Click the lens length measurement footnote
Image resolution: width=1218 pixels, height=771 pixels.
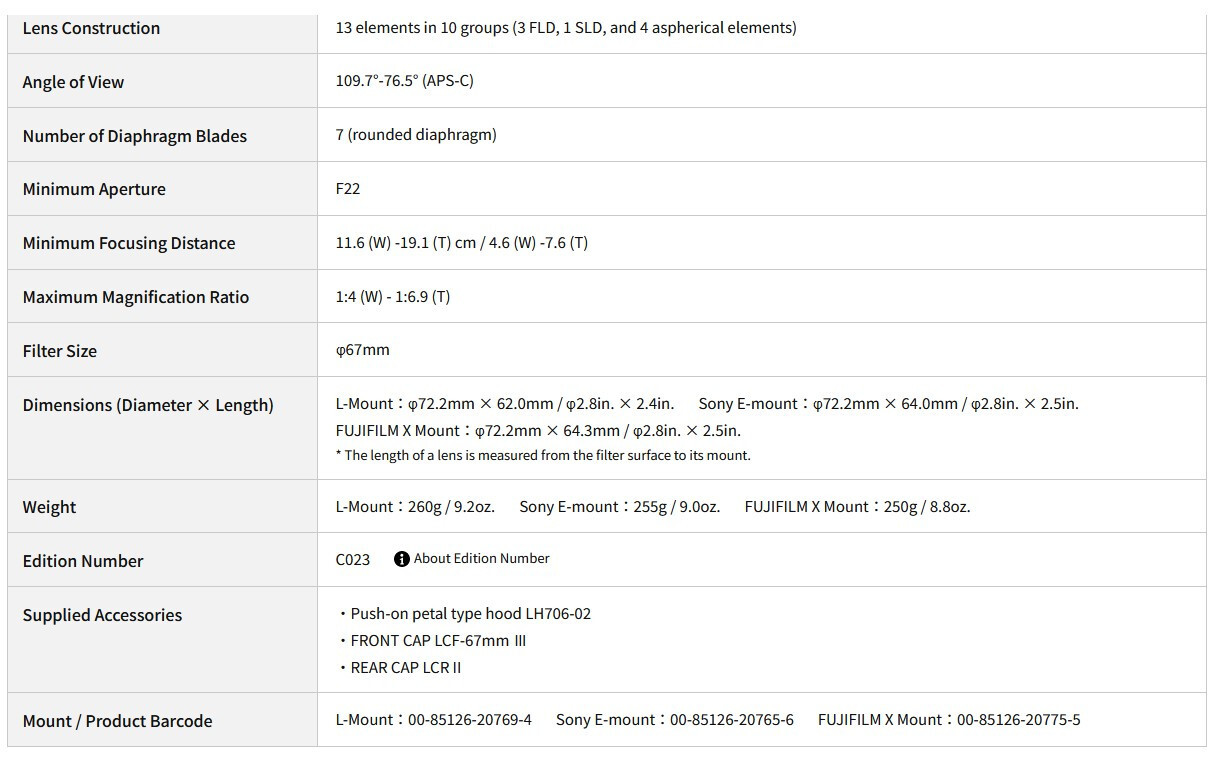[543, 455]
